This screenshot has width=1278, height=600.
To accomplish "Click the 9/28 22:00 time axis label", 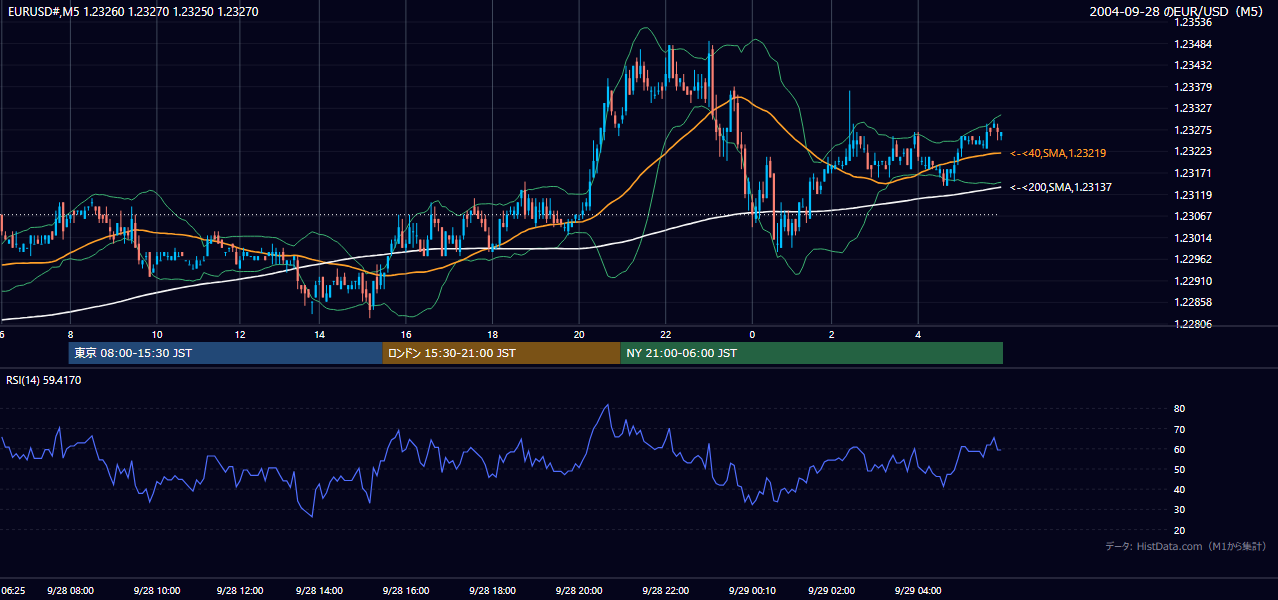I will click(666, 591).
